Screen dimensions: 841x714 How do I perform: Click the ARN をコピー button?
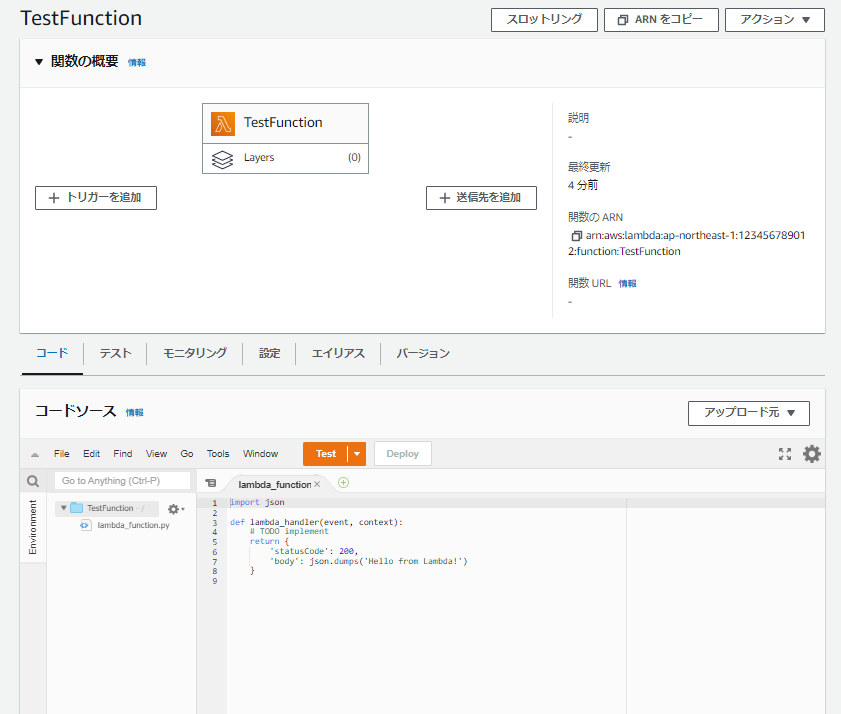click(661, 20)
